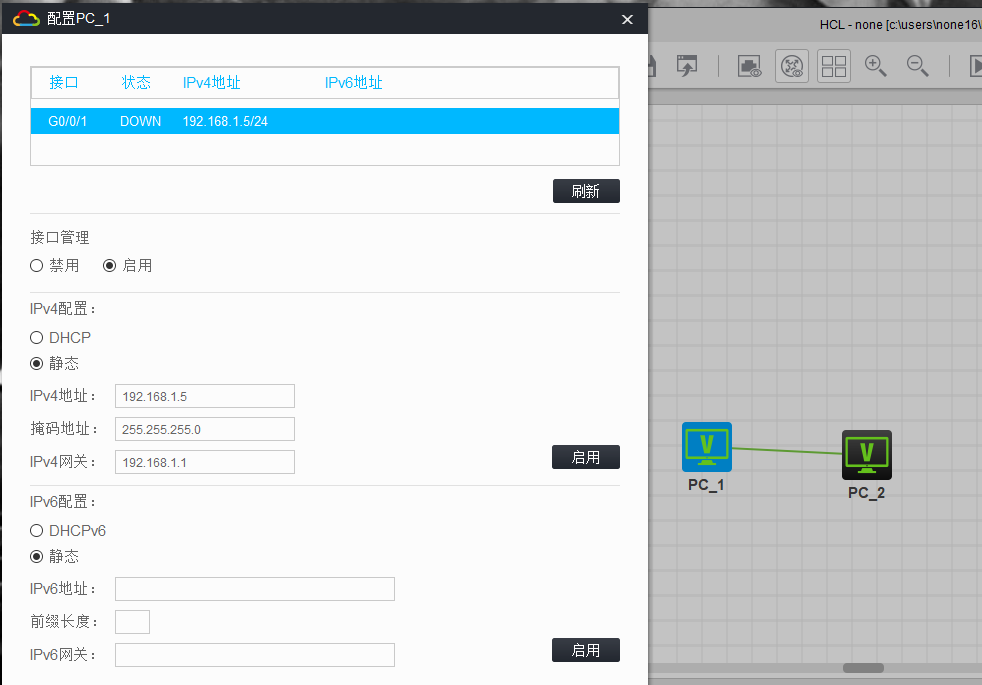Click the 掩码地址 field showing 255.255.255.0

pos(205,430)
